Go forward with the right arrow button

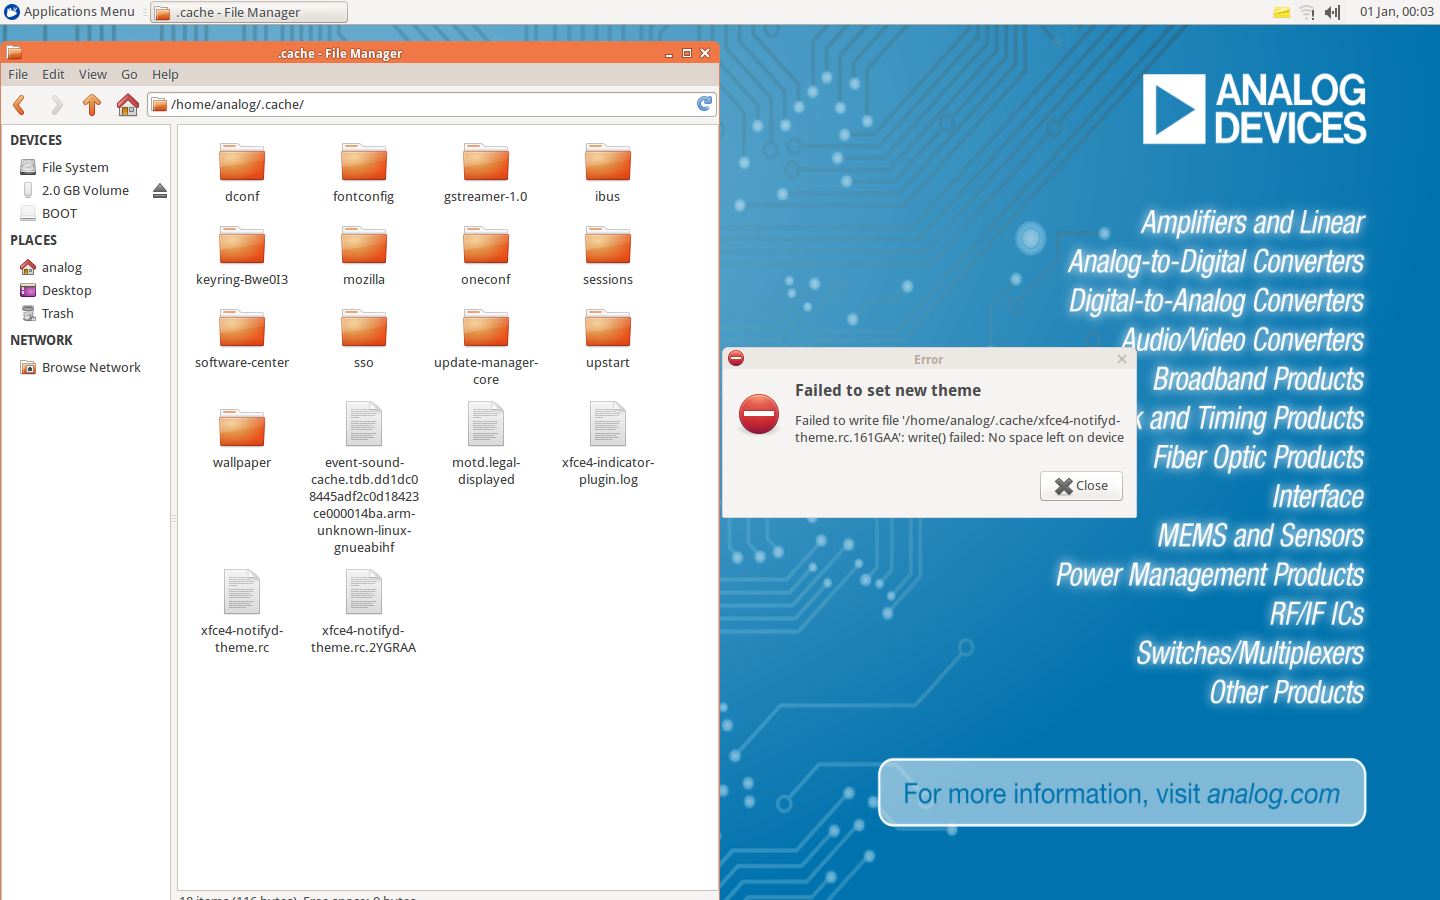click(x=56, y=104)
